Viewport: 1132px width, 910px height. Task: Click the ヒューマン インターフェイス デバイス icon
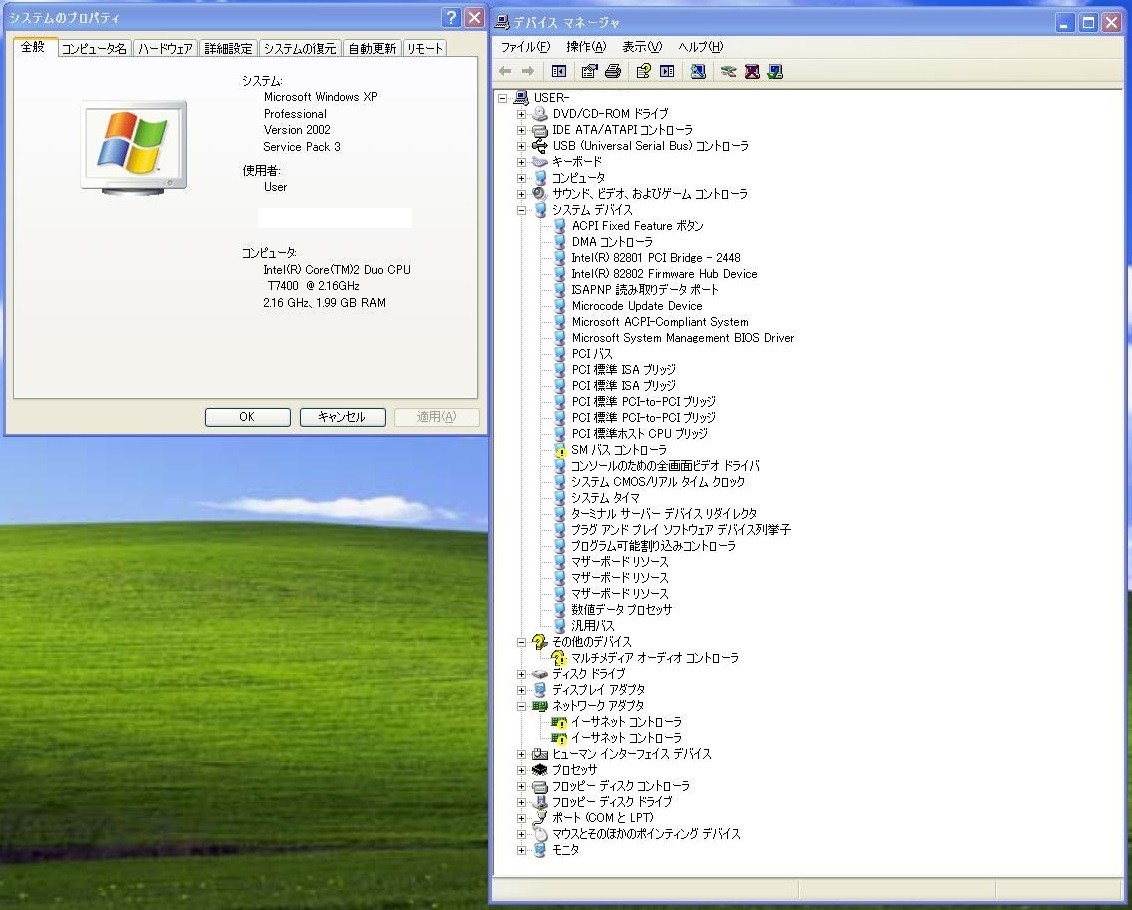(x=539, y=754)
